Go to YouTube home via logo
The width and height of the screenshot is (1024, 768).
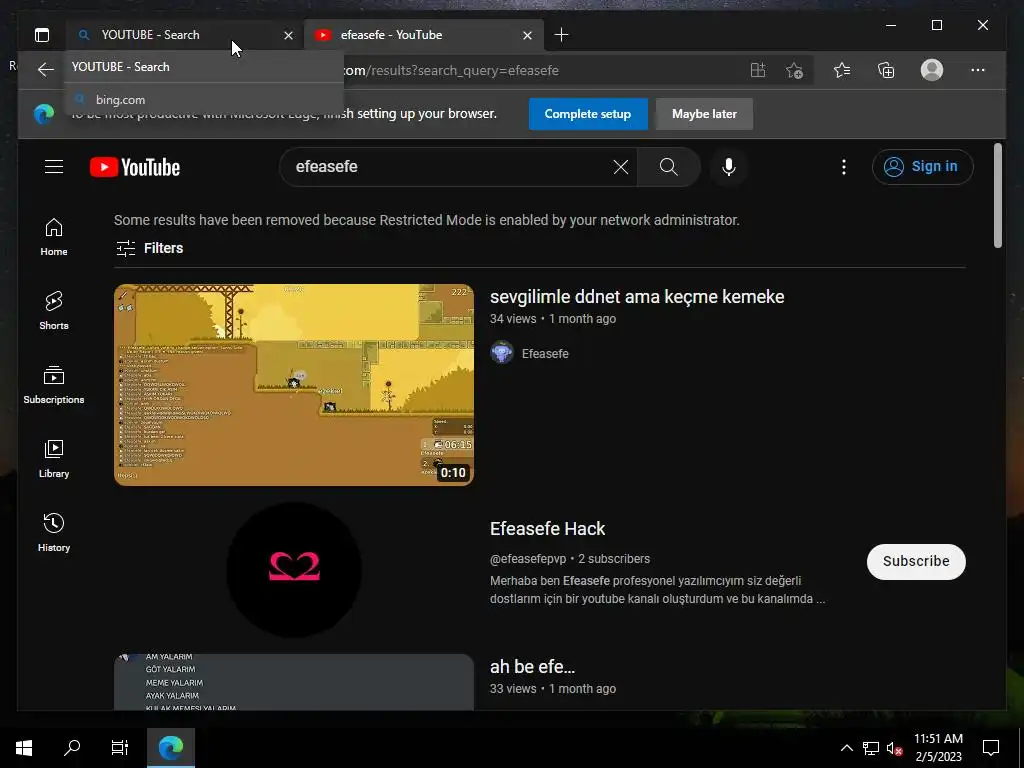tap(135, 167)
